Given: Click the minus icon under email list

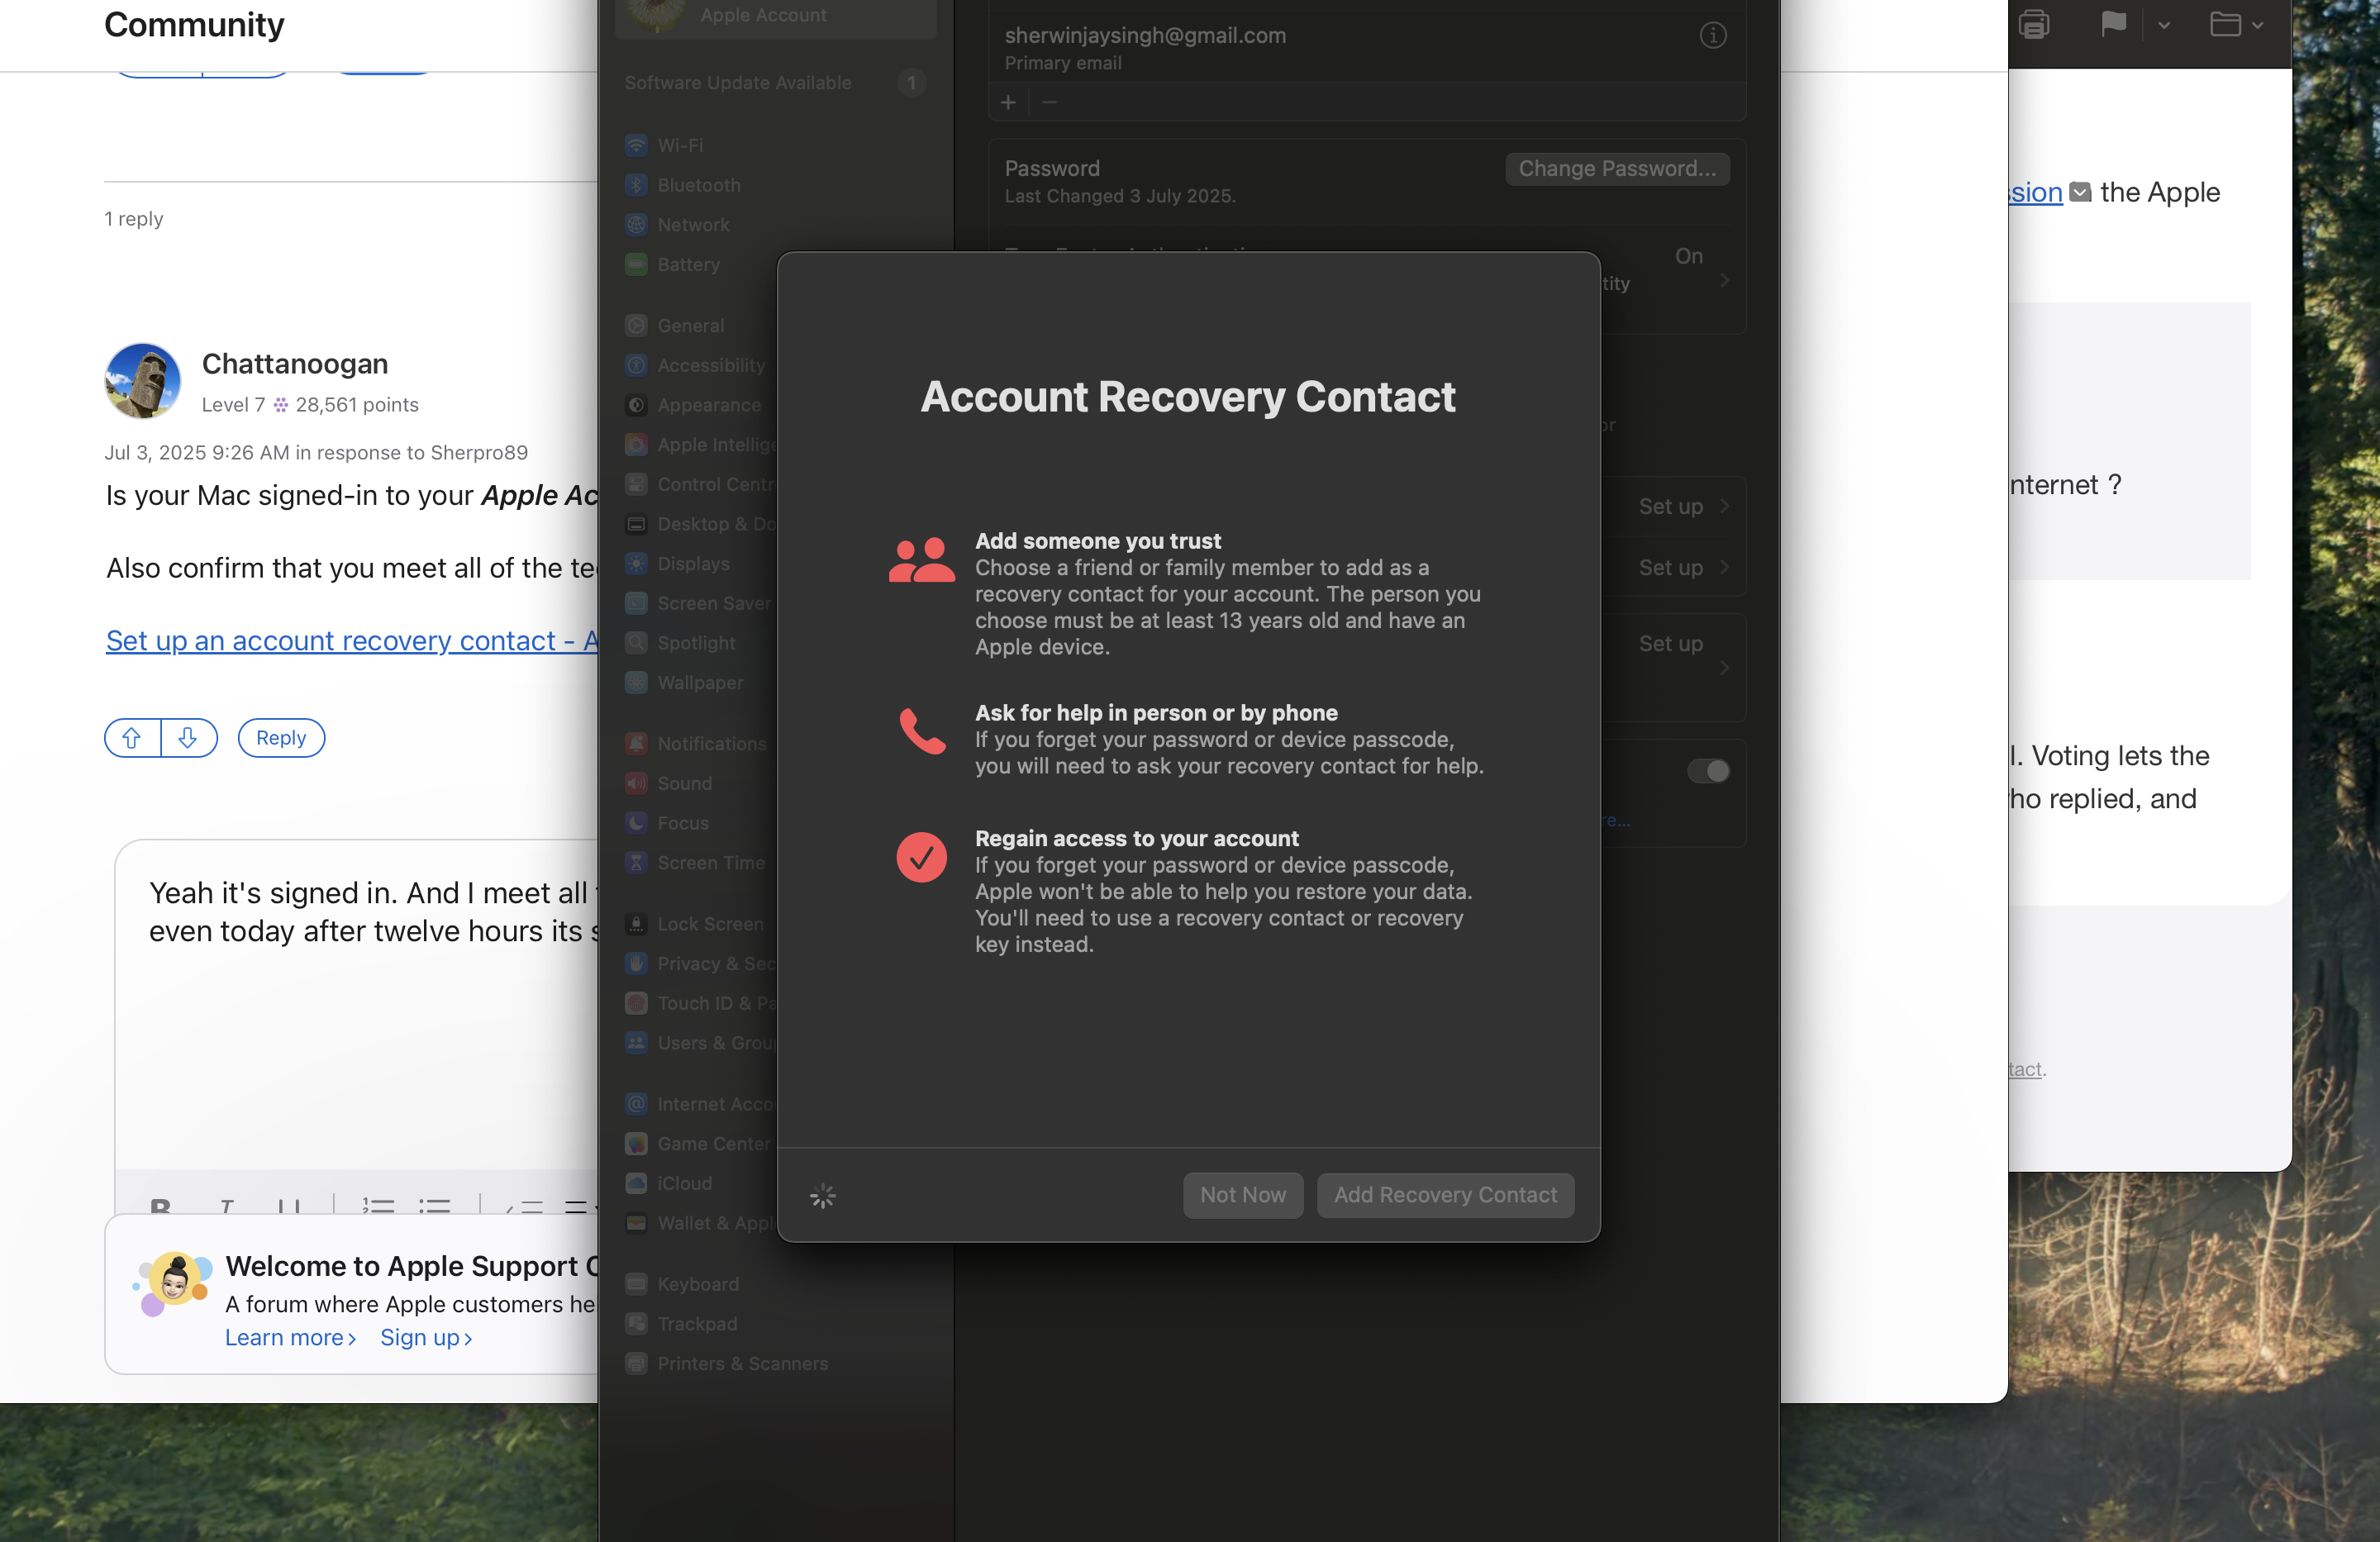Looking at the screenshot, I should pos(1049,103).
